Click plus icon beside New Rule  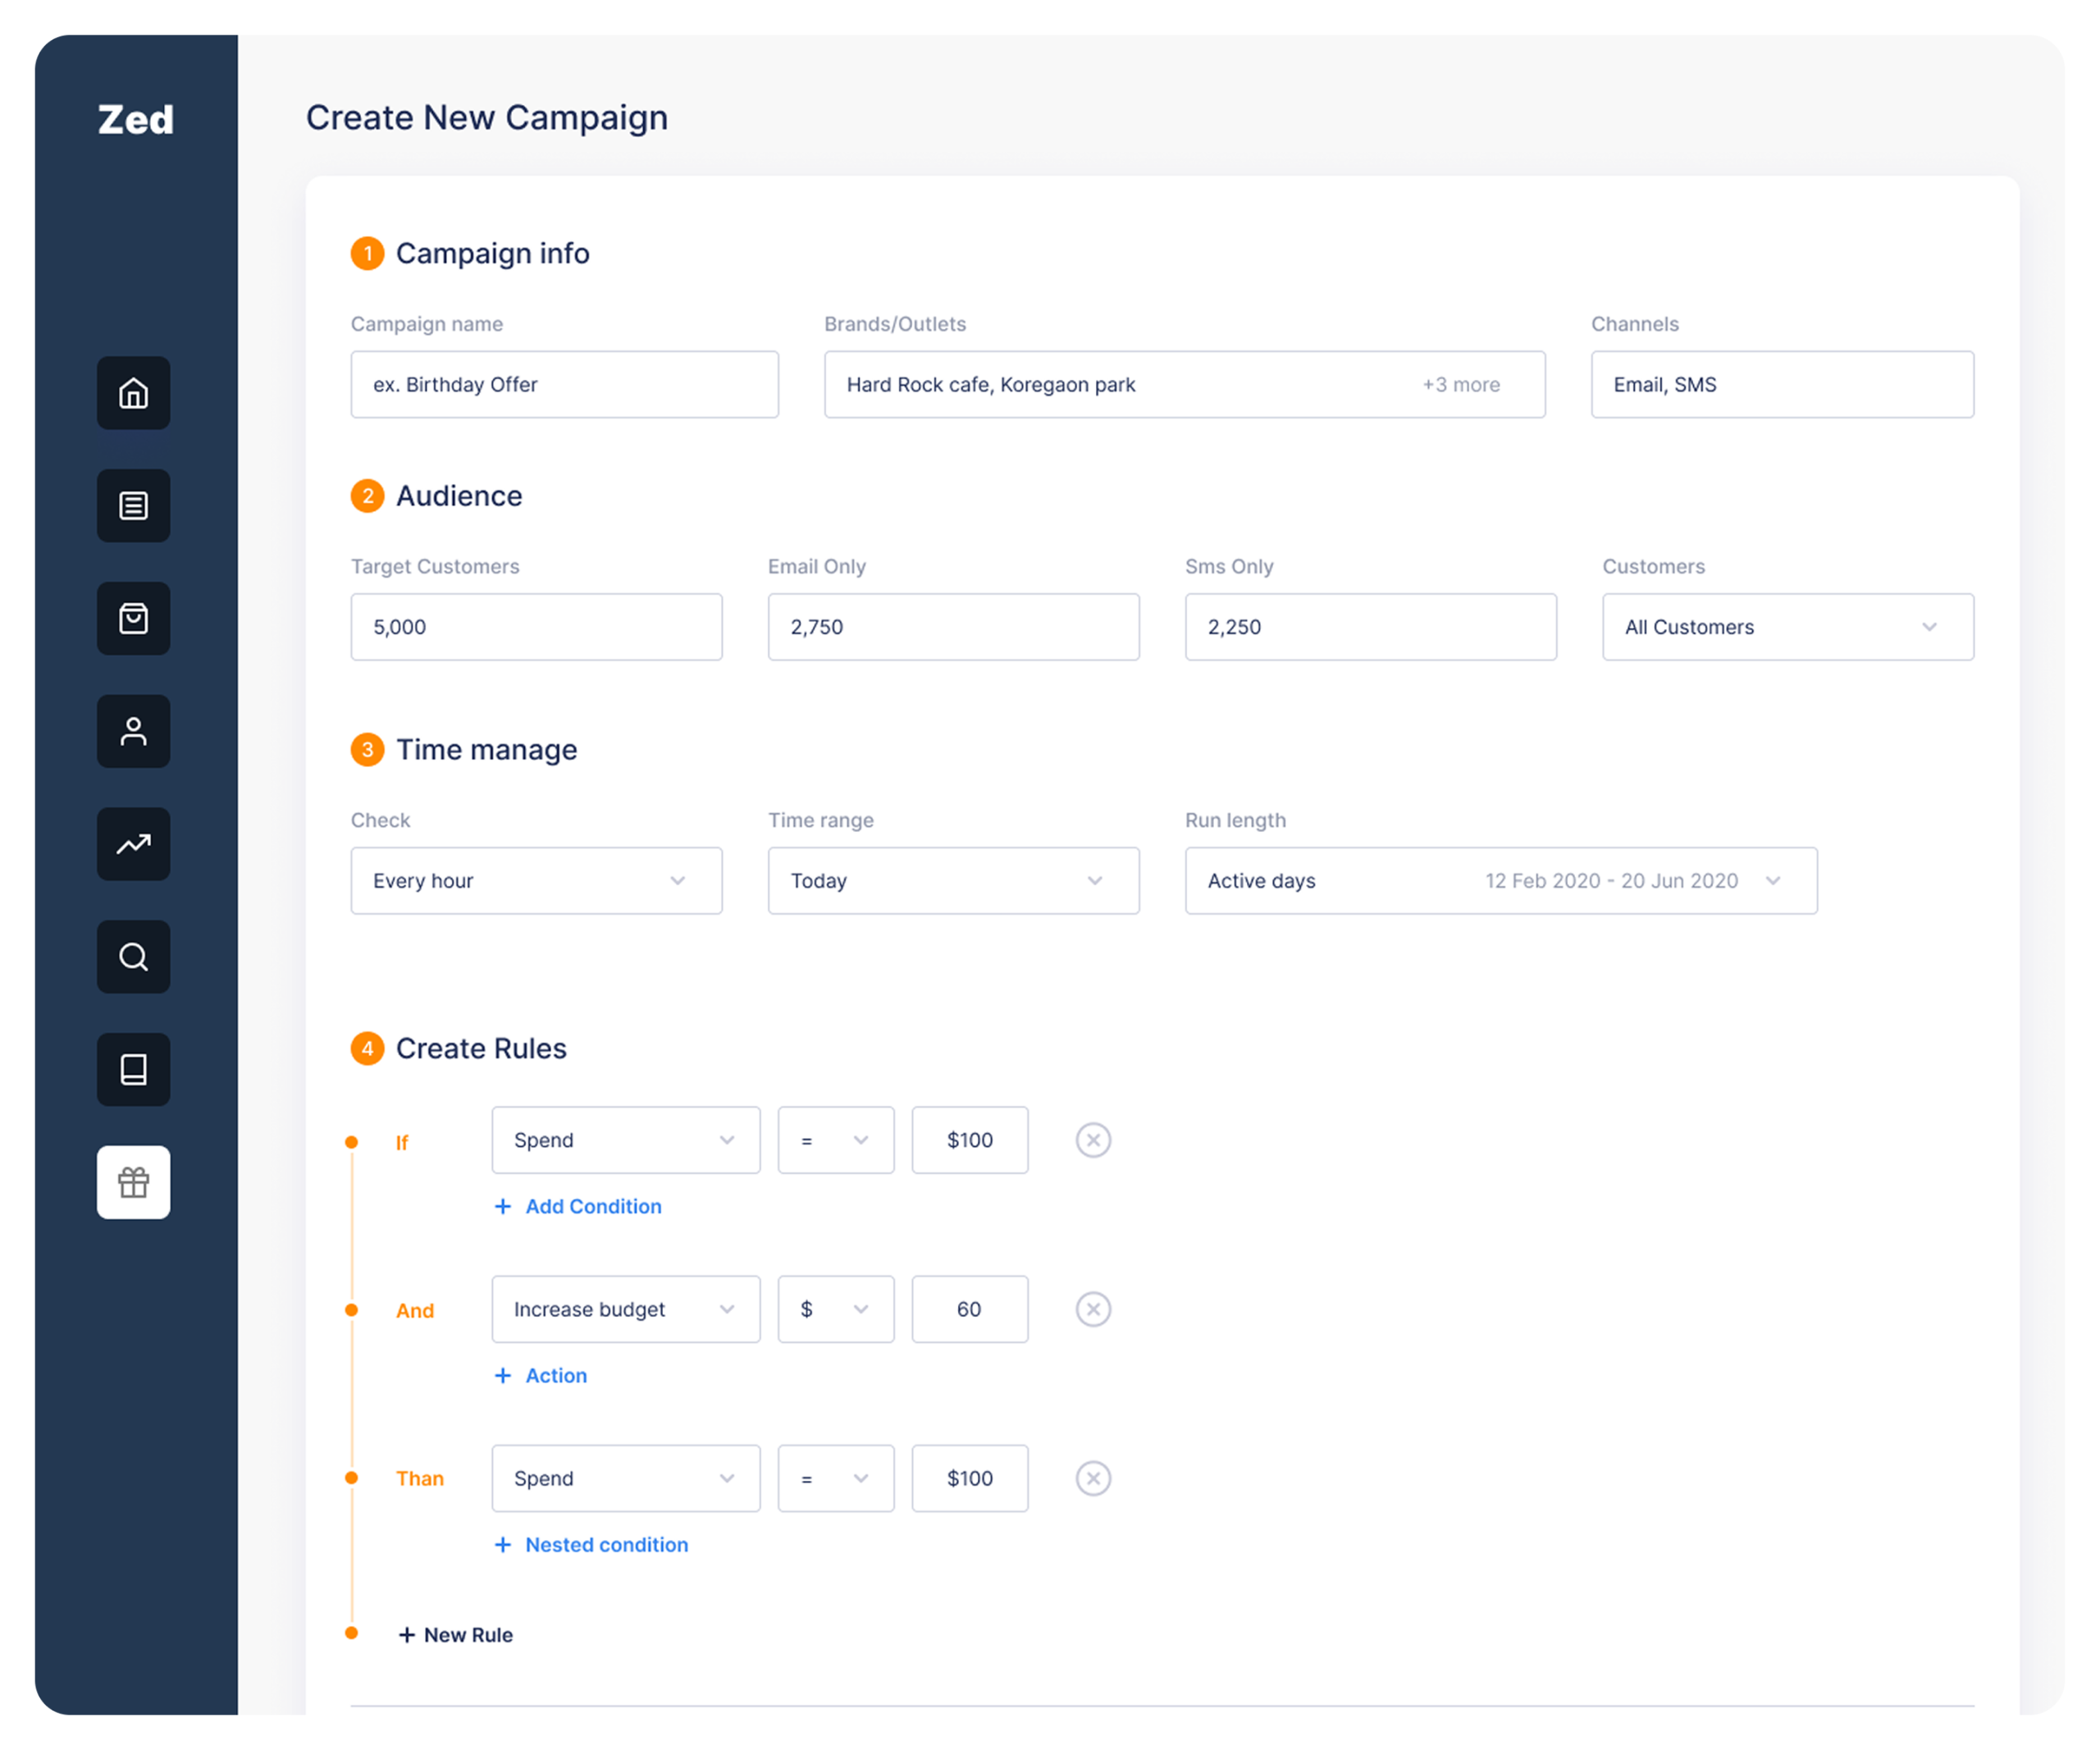click(x=407, y=1635)
